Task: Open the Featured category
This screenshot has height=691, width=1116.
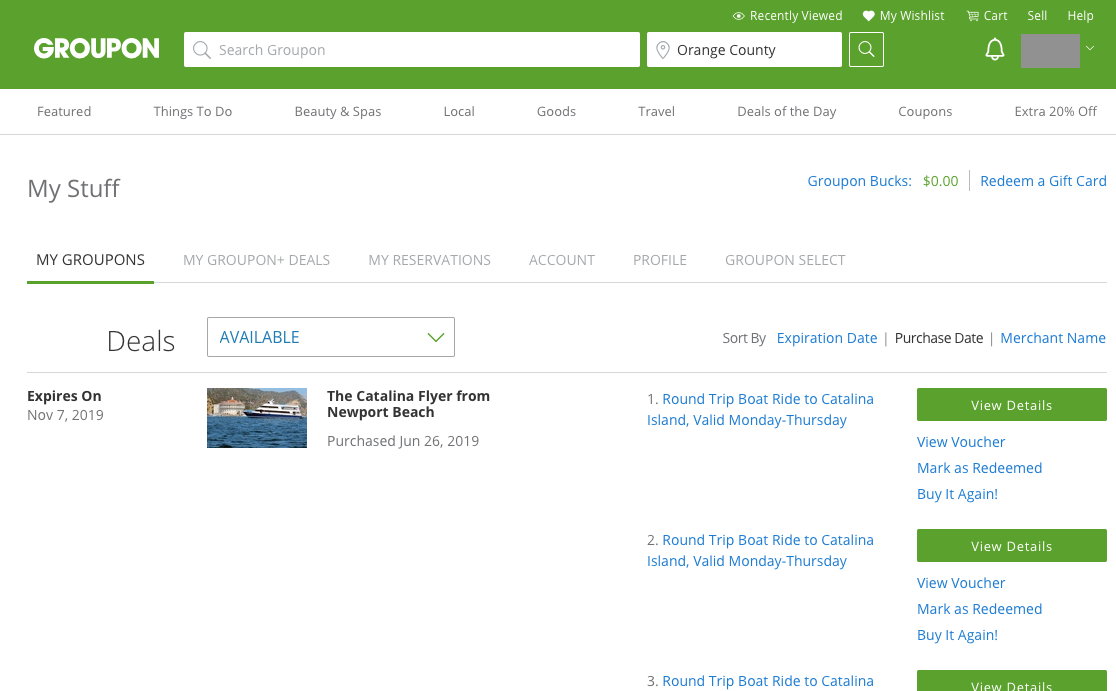Action: coord(64,111)
